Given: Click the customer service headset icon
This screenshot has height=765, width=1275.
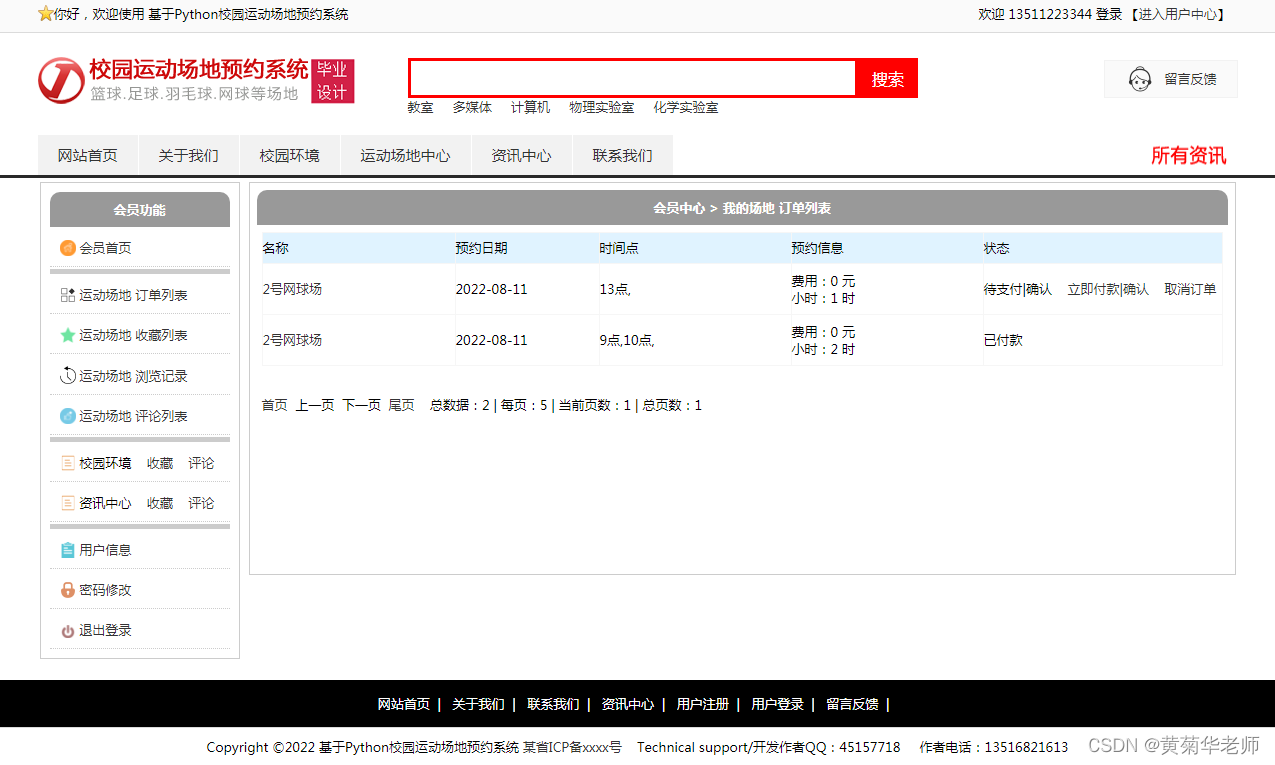Looking at the screenshot, I should click(1140, 79).
